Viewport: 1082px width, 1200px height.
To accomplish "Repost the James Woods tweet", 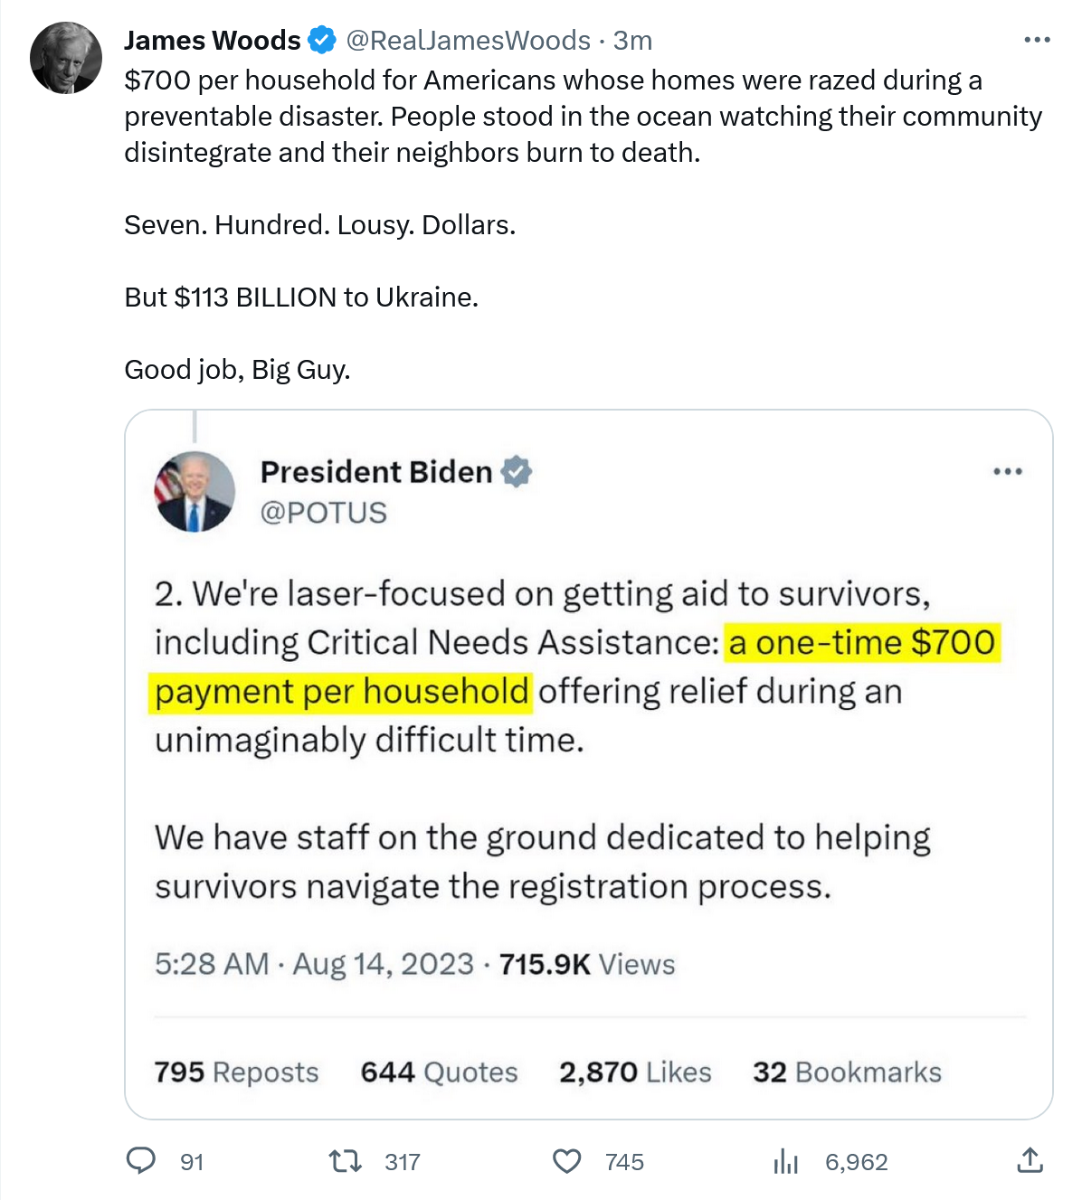I will (345, 1160).
